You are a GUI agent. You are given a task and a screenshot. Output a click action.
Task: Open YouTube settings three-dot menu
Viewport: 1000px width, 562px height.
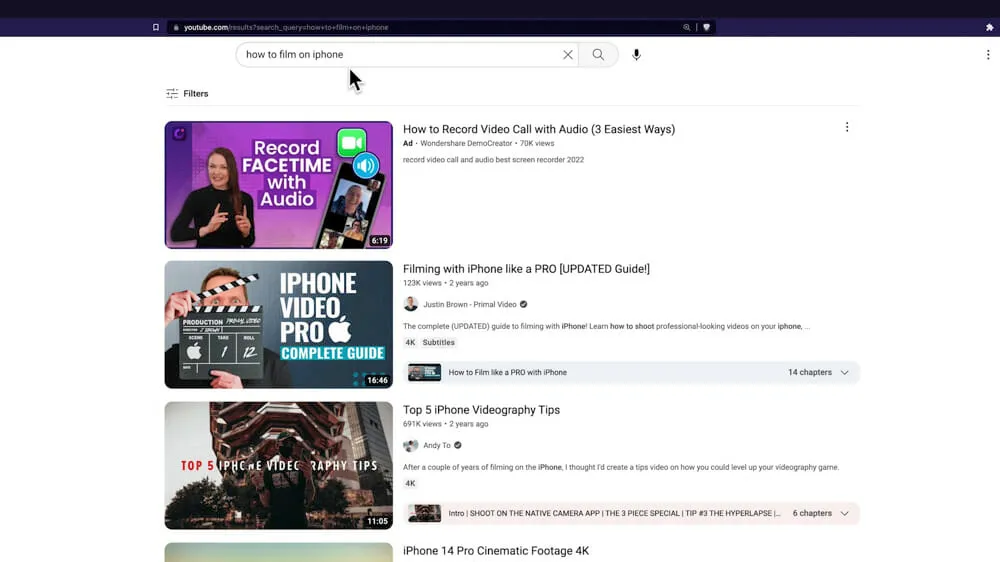pos(987,55)
